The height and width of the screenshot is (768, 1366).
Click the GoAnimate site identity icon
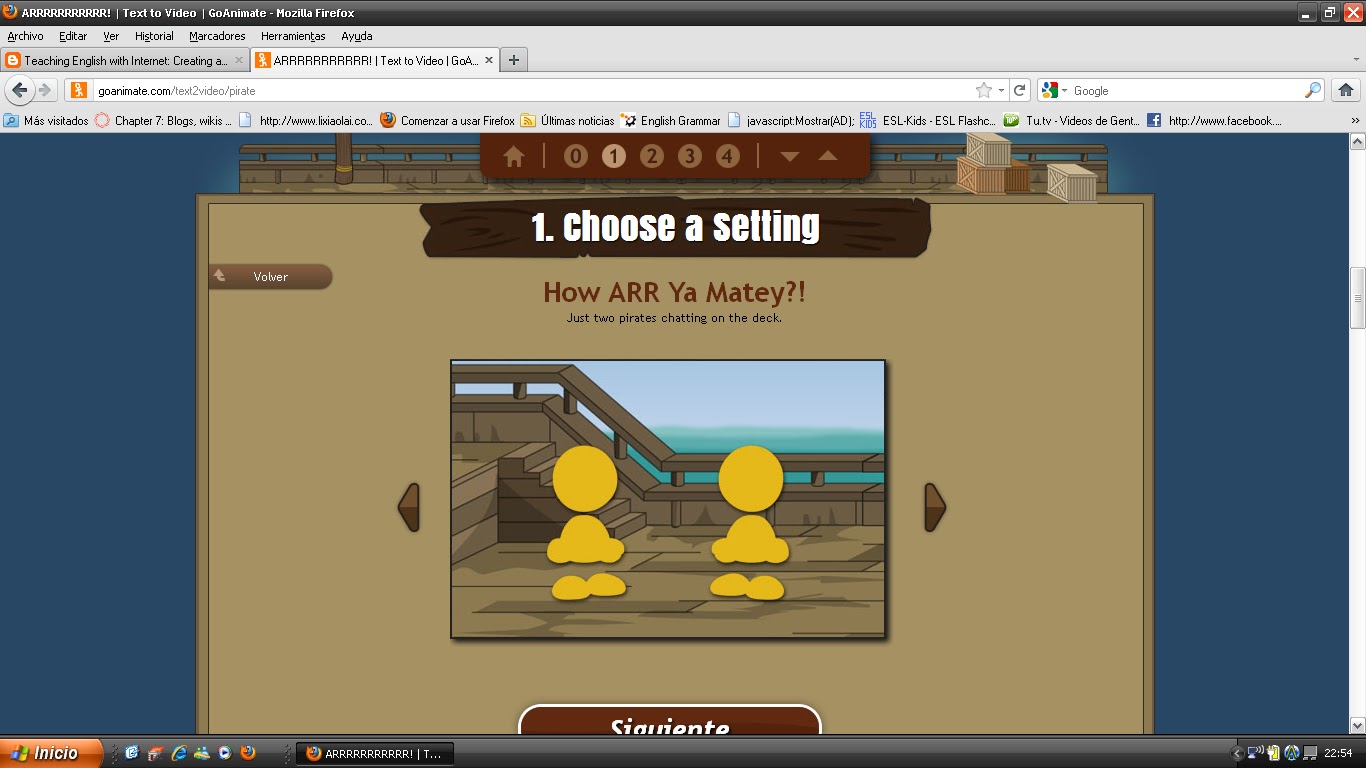pyautogui.click(x=79, y=90)
